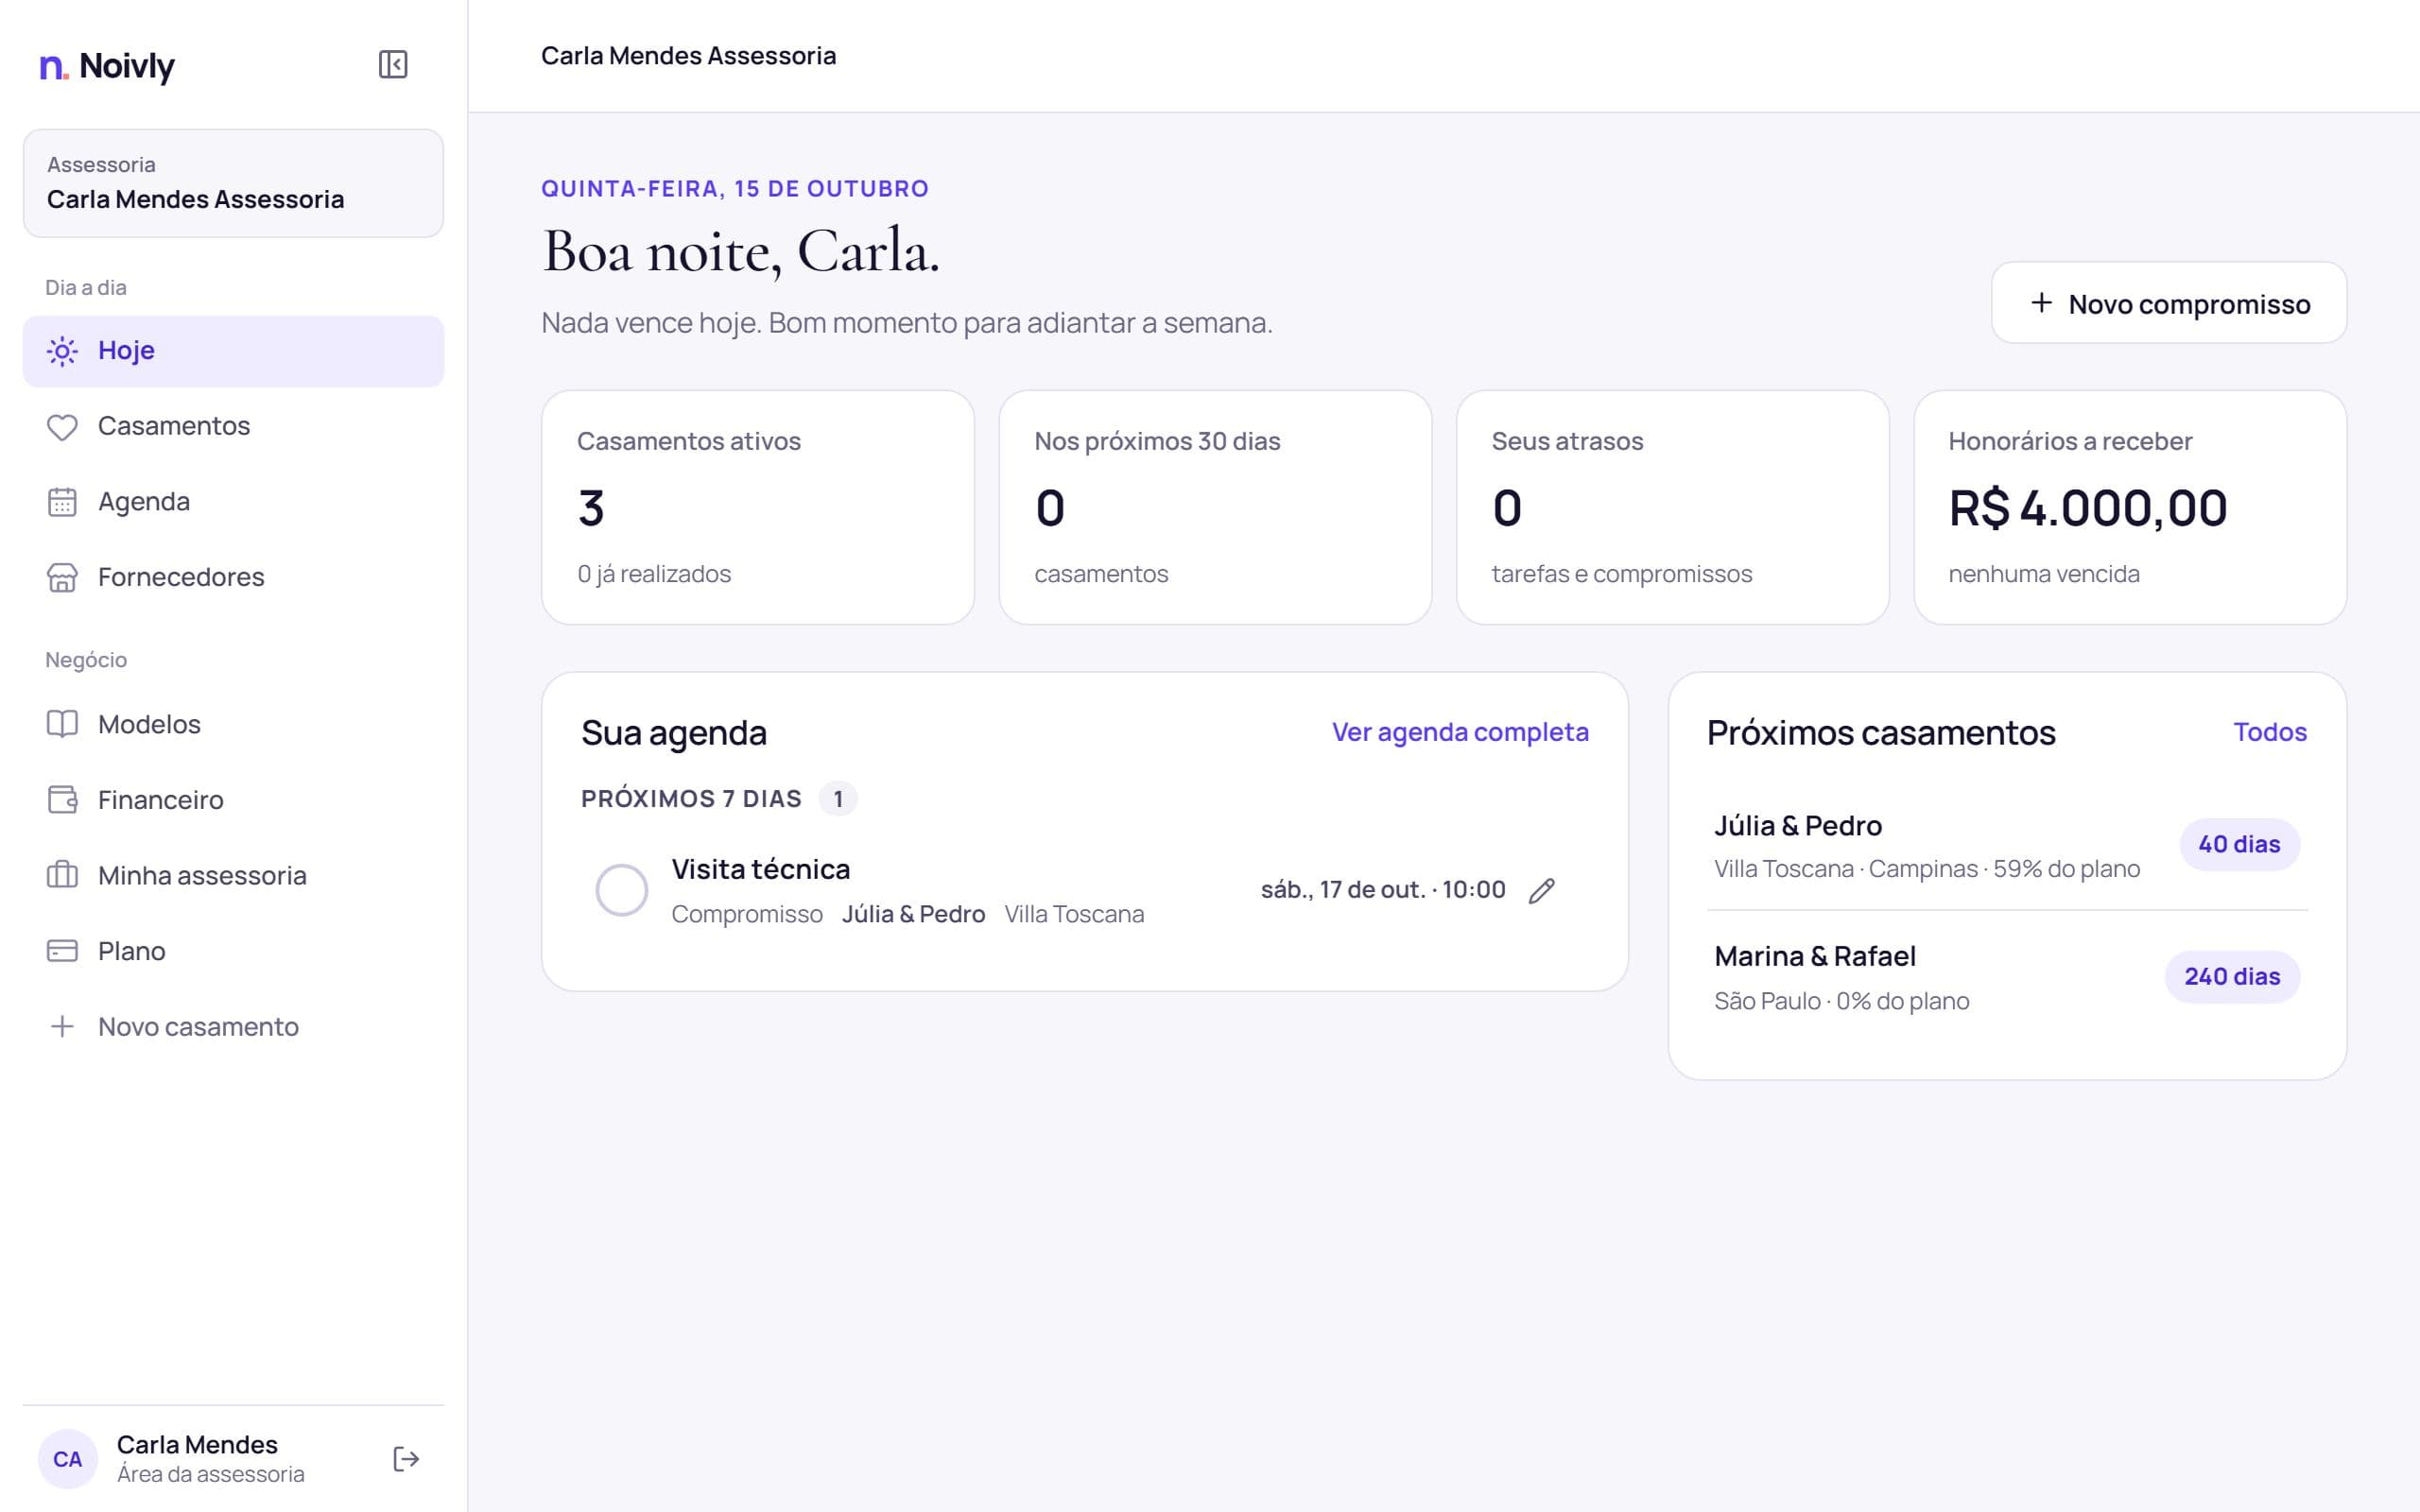Open Financeiro section
2420x1512 pixels.
click(x=233, y=800)
